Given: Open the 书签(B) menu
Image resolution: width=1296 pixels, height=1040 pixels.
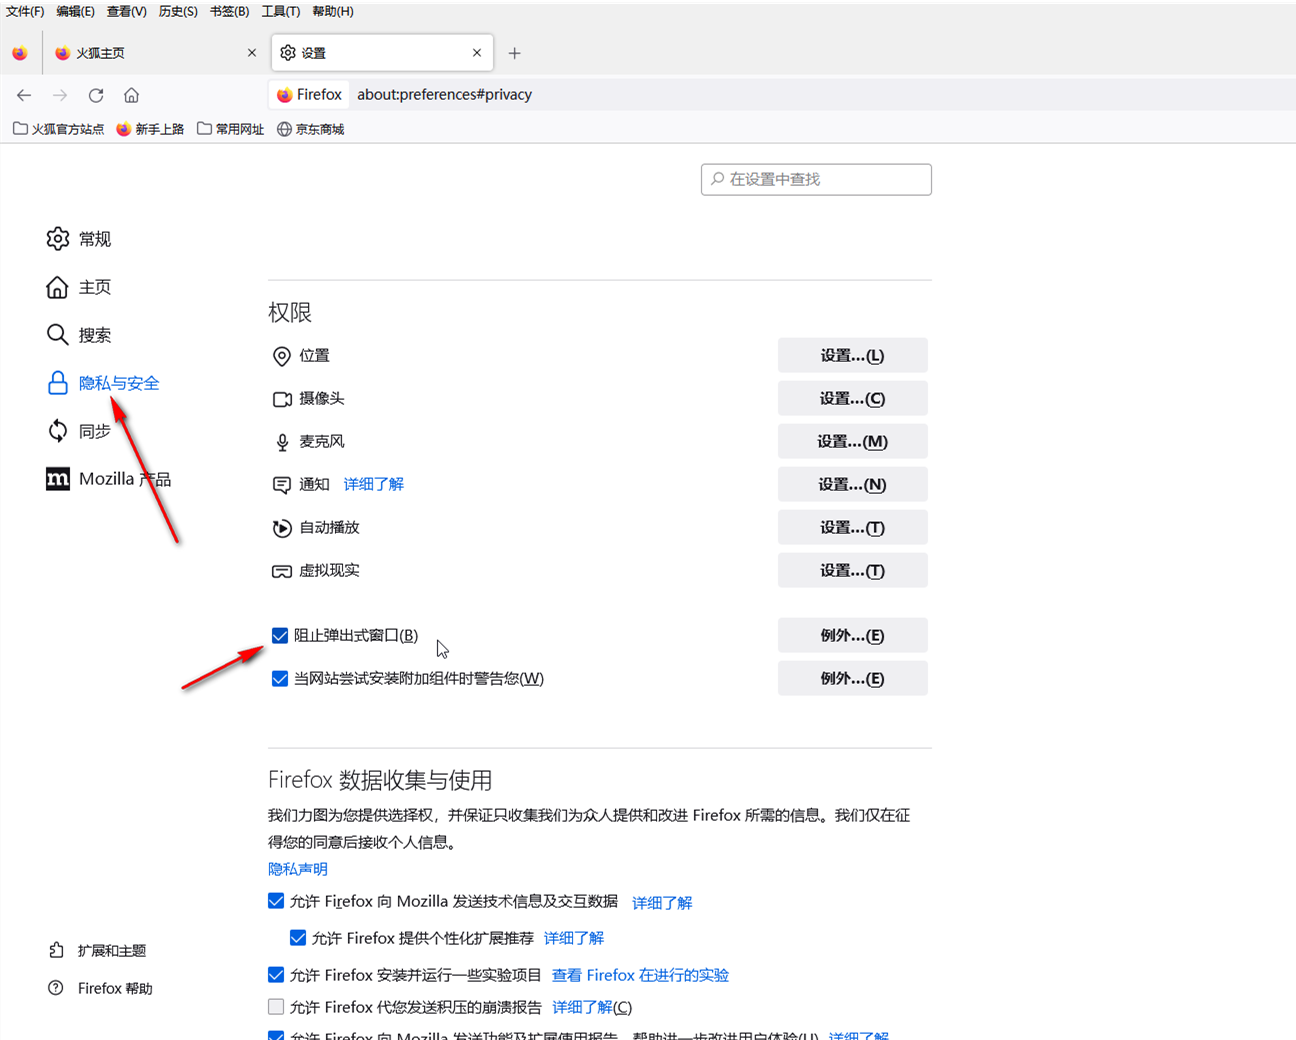Looking at the screenshot, I should click(x=230, y=11).
